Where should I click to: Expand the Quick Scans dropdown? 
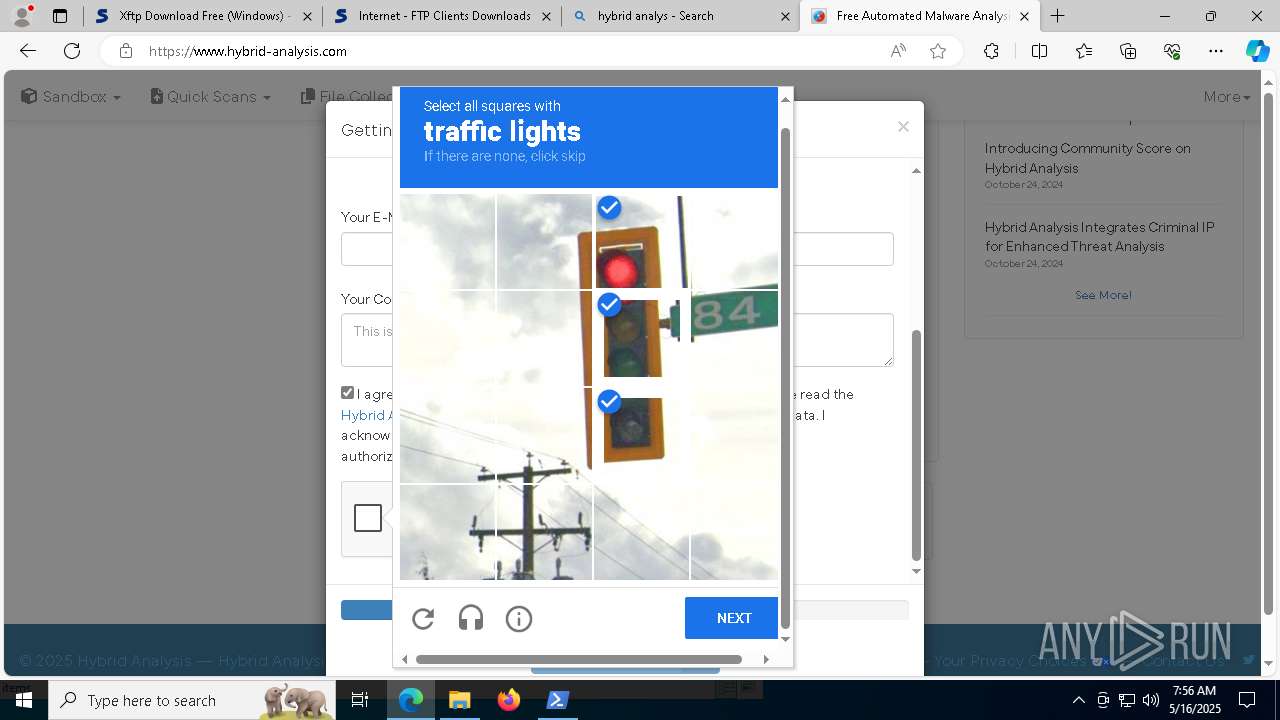click(211, 96)
